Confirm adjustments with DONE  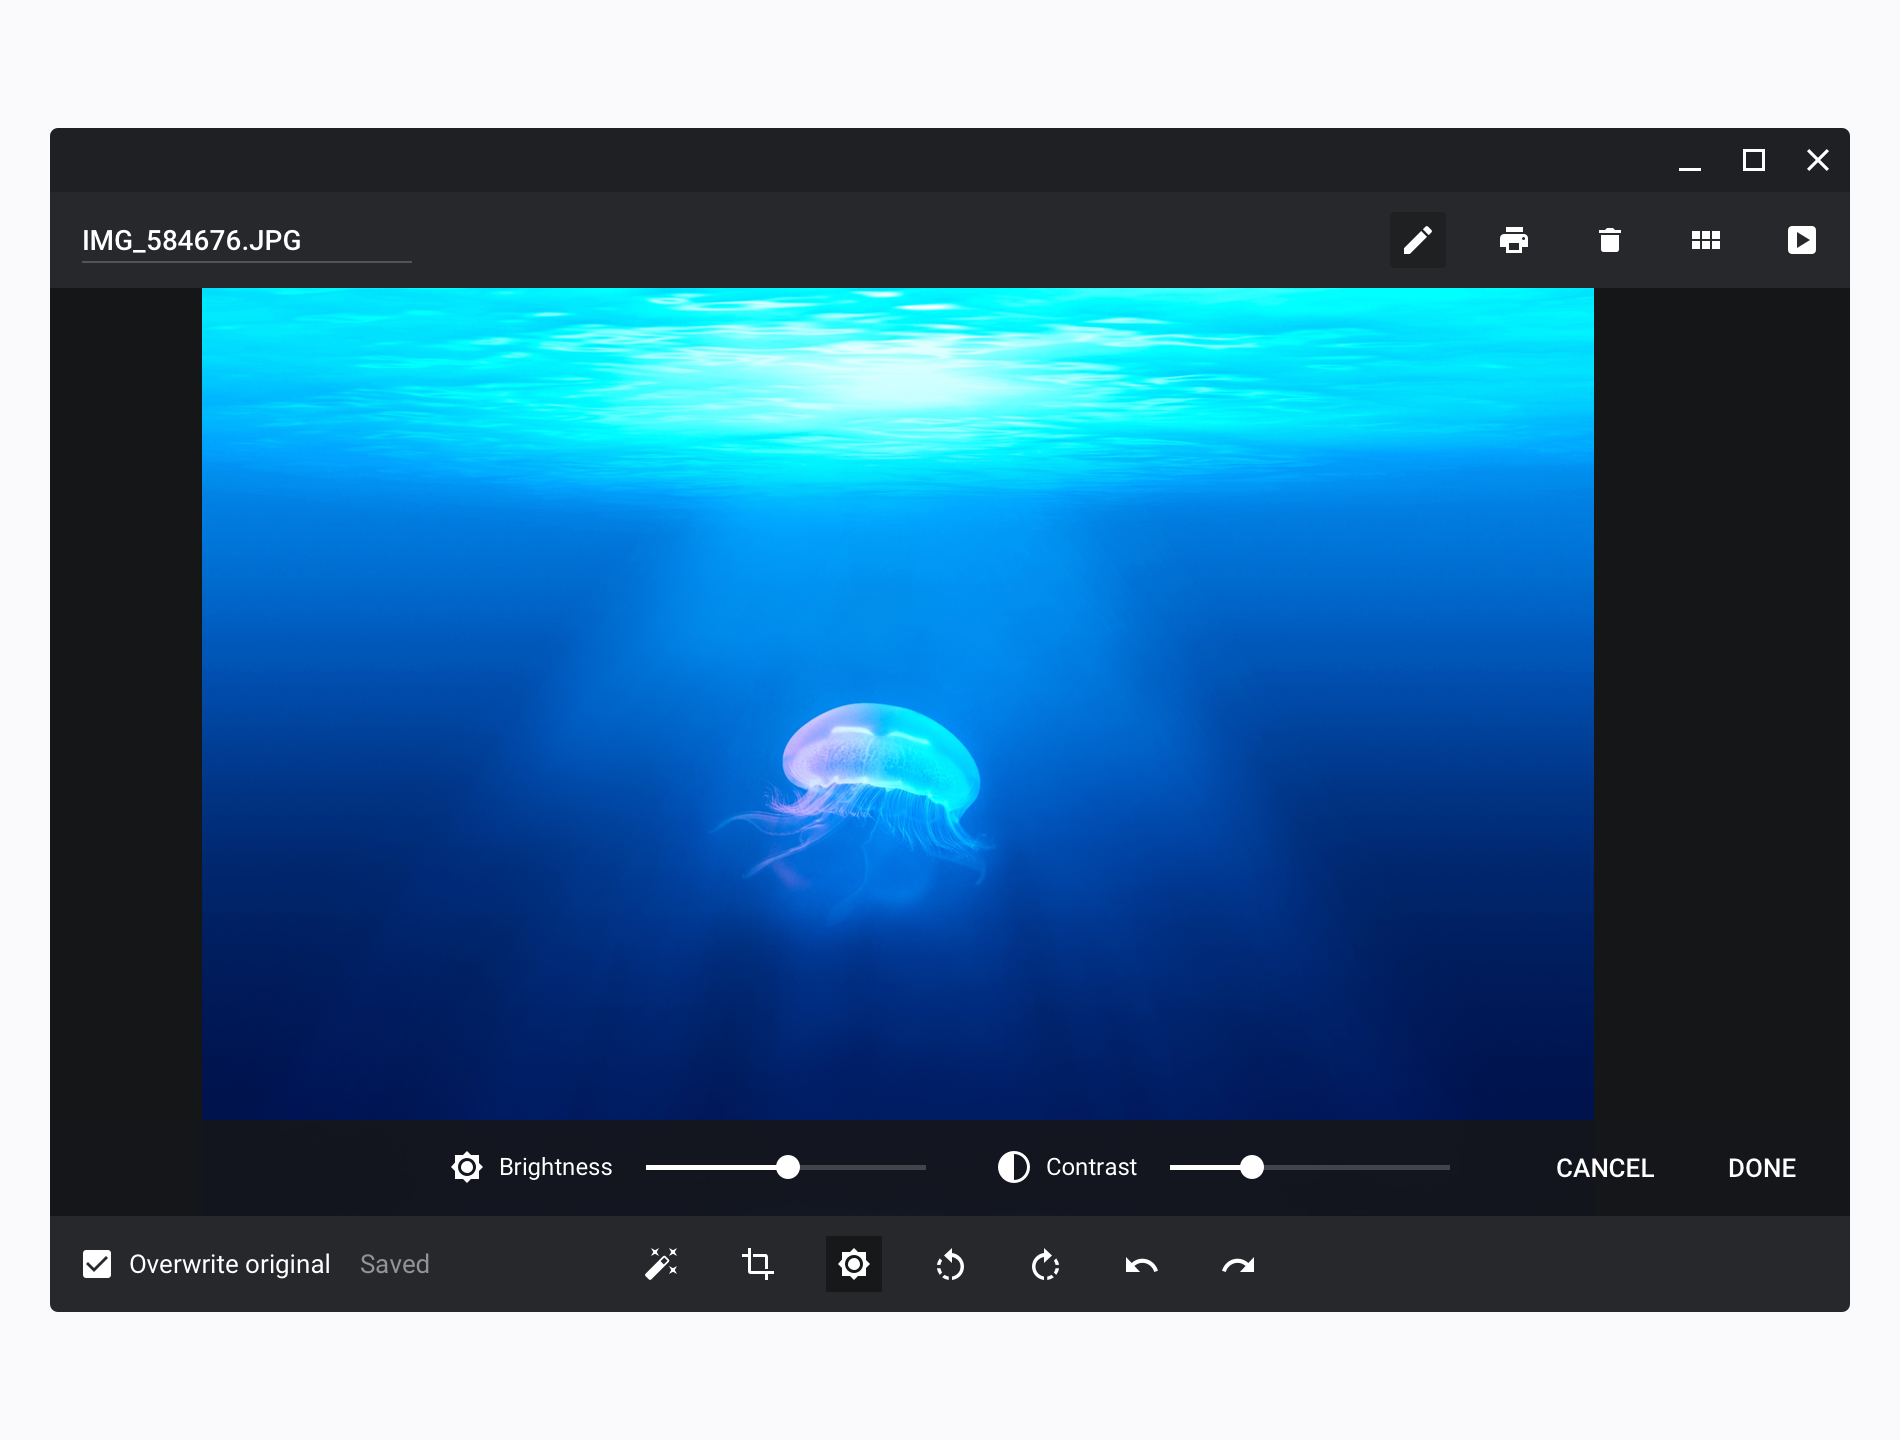[x=1762, y=1168]
